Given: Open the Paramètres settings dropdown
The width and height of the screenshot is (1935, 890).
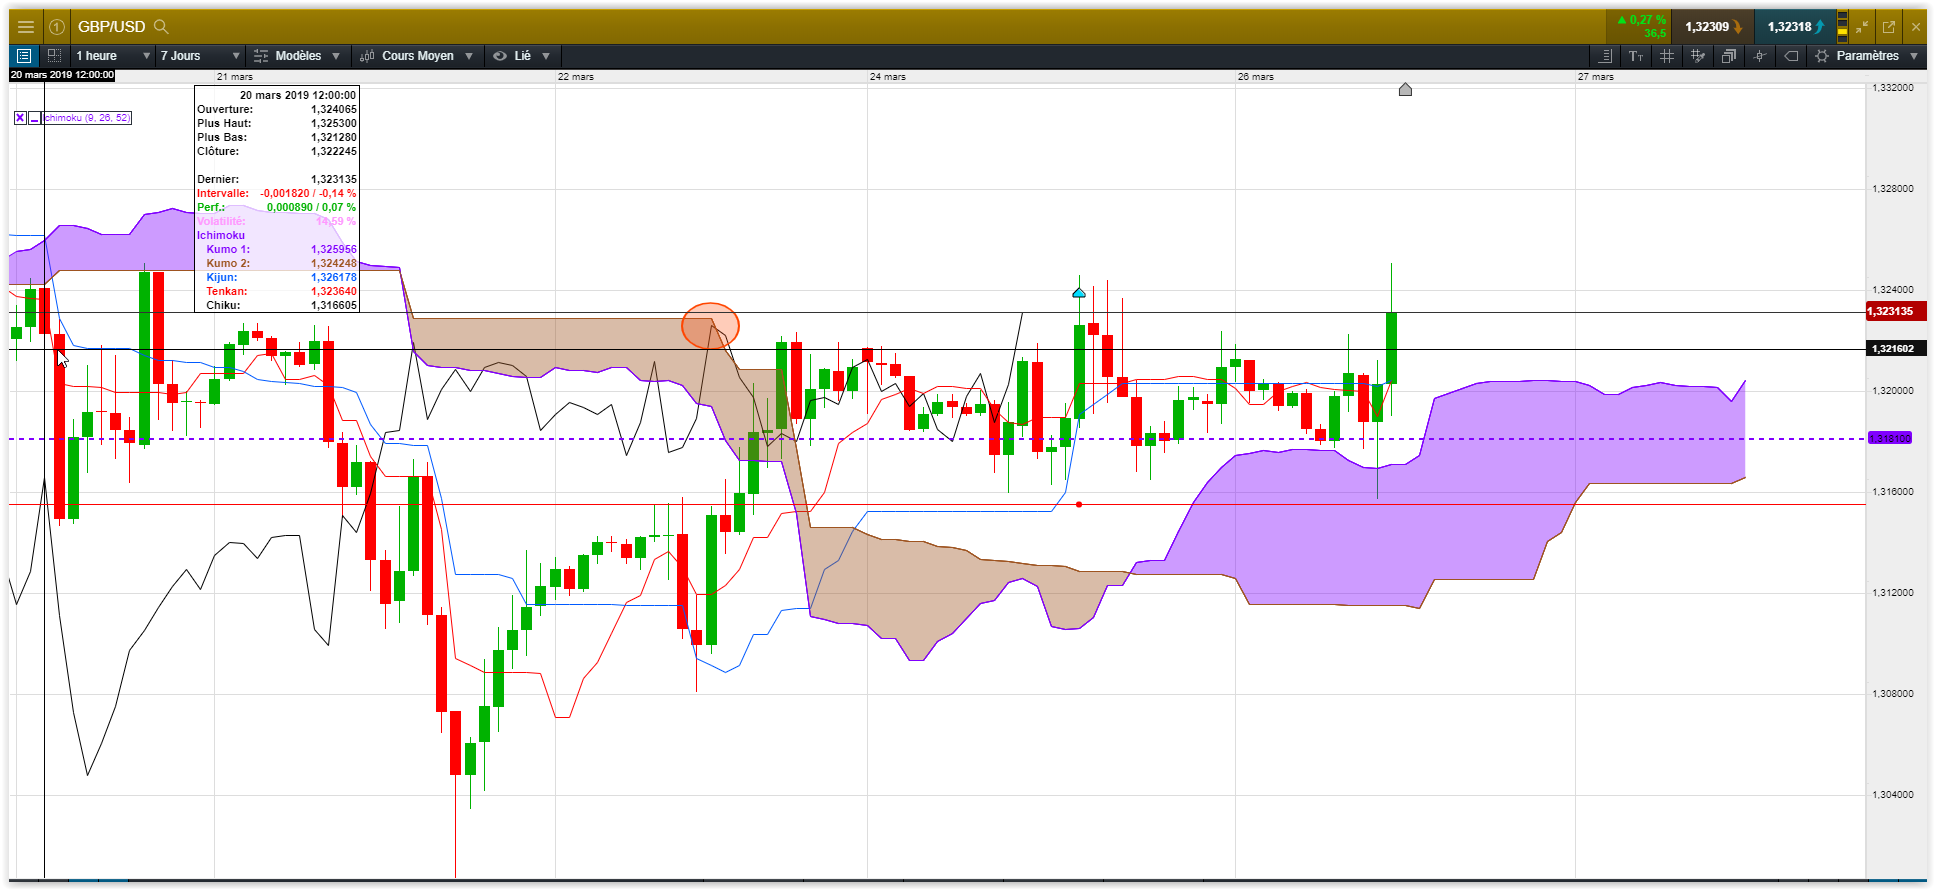Looking at the screenshot, I should click(1914, 56).
